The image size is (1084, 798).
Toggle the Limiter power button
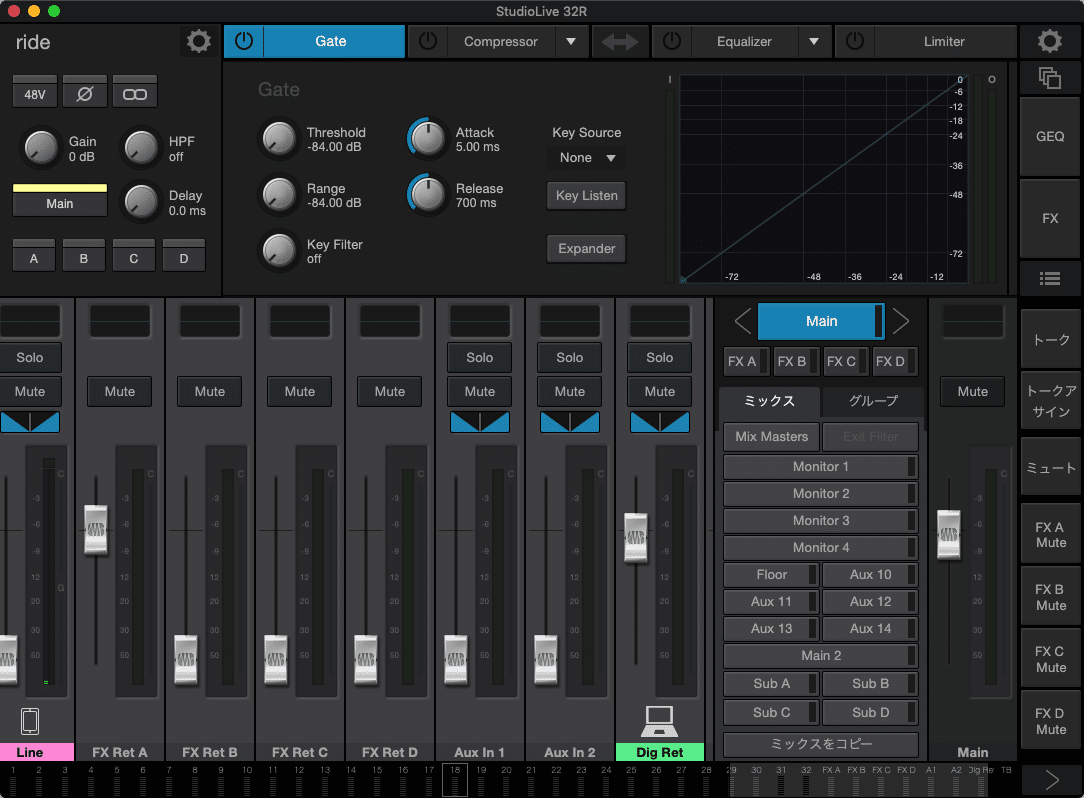click(855, 42)
